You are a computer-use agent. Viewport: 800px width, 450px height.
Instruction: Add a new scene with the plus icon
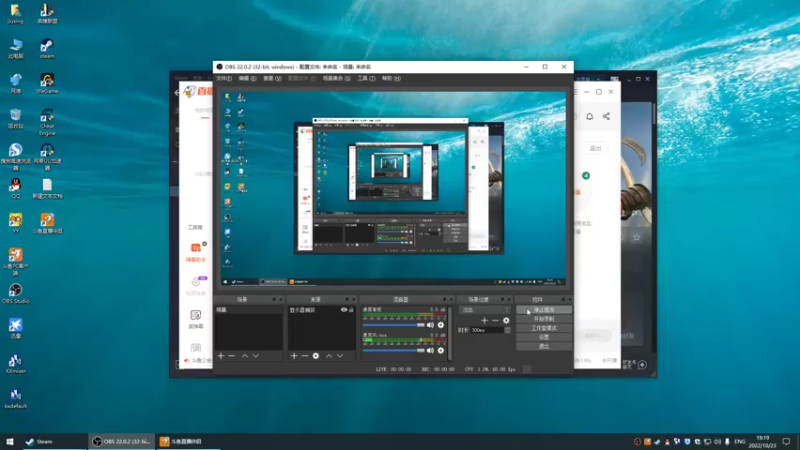(x=221, y=356)
